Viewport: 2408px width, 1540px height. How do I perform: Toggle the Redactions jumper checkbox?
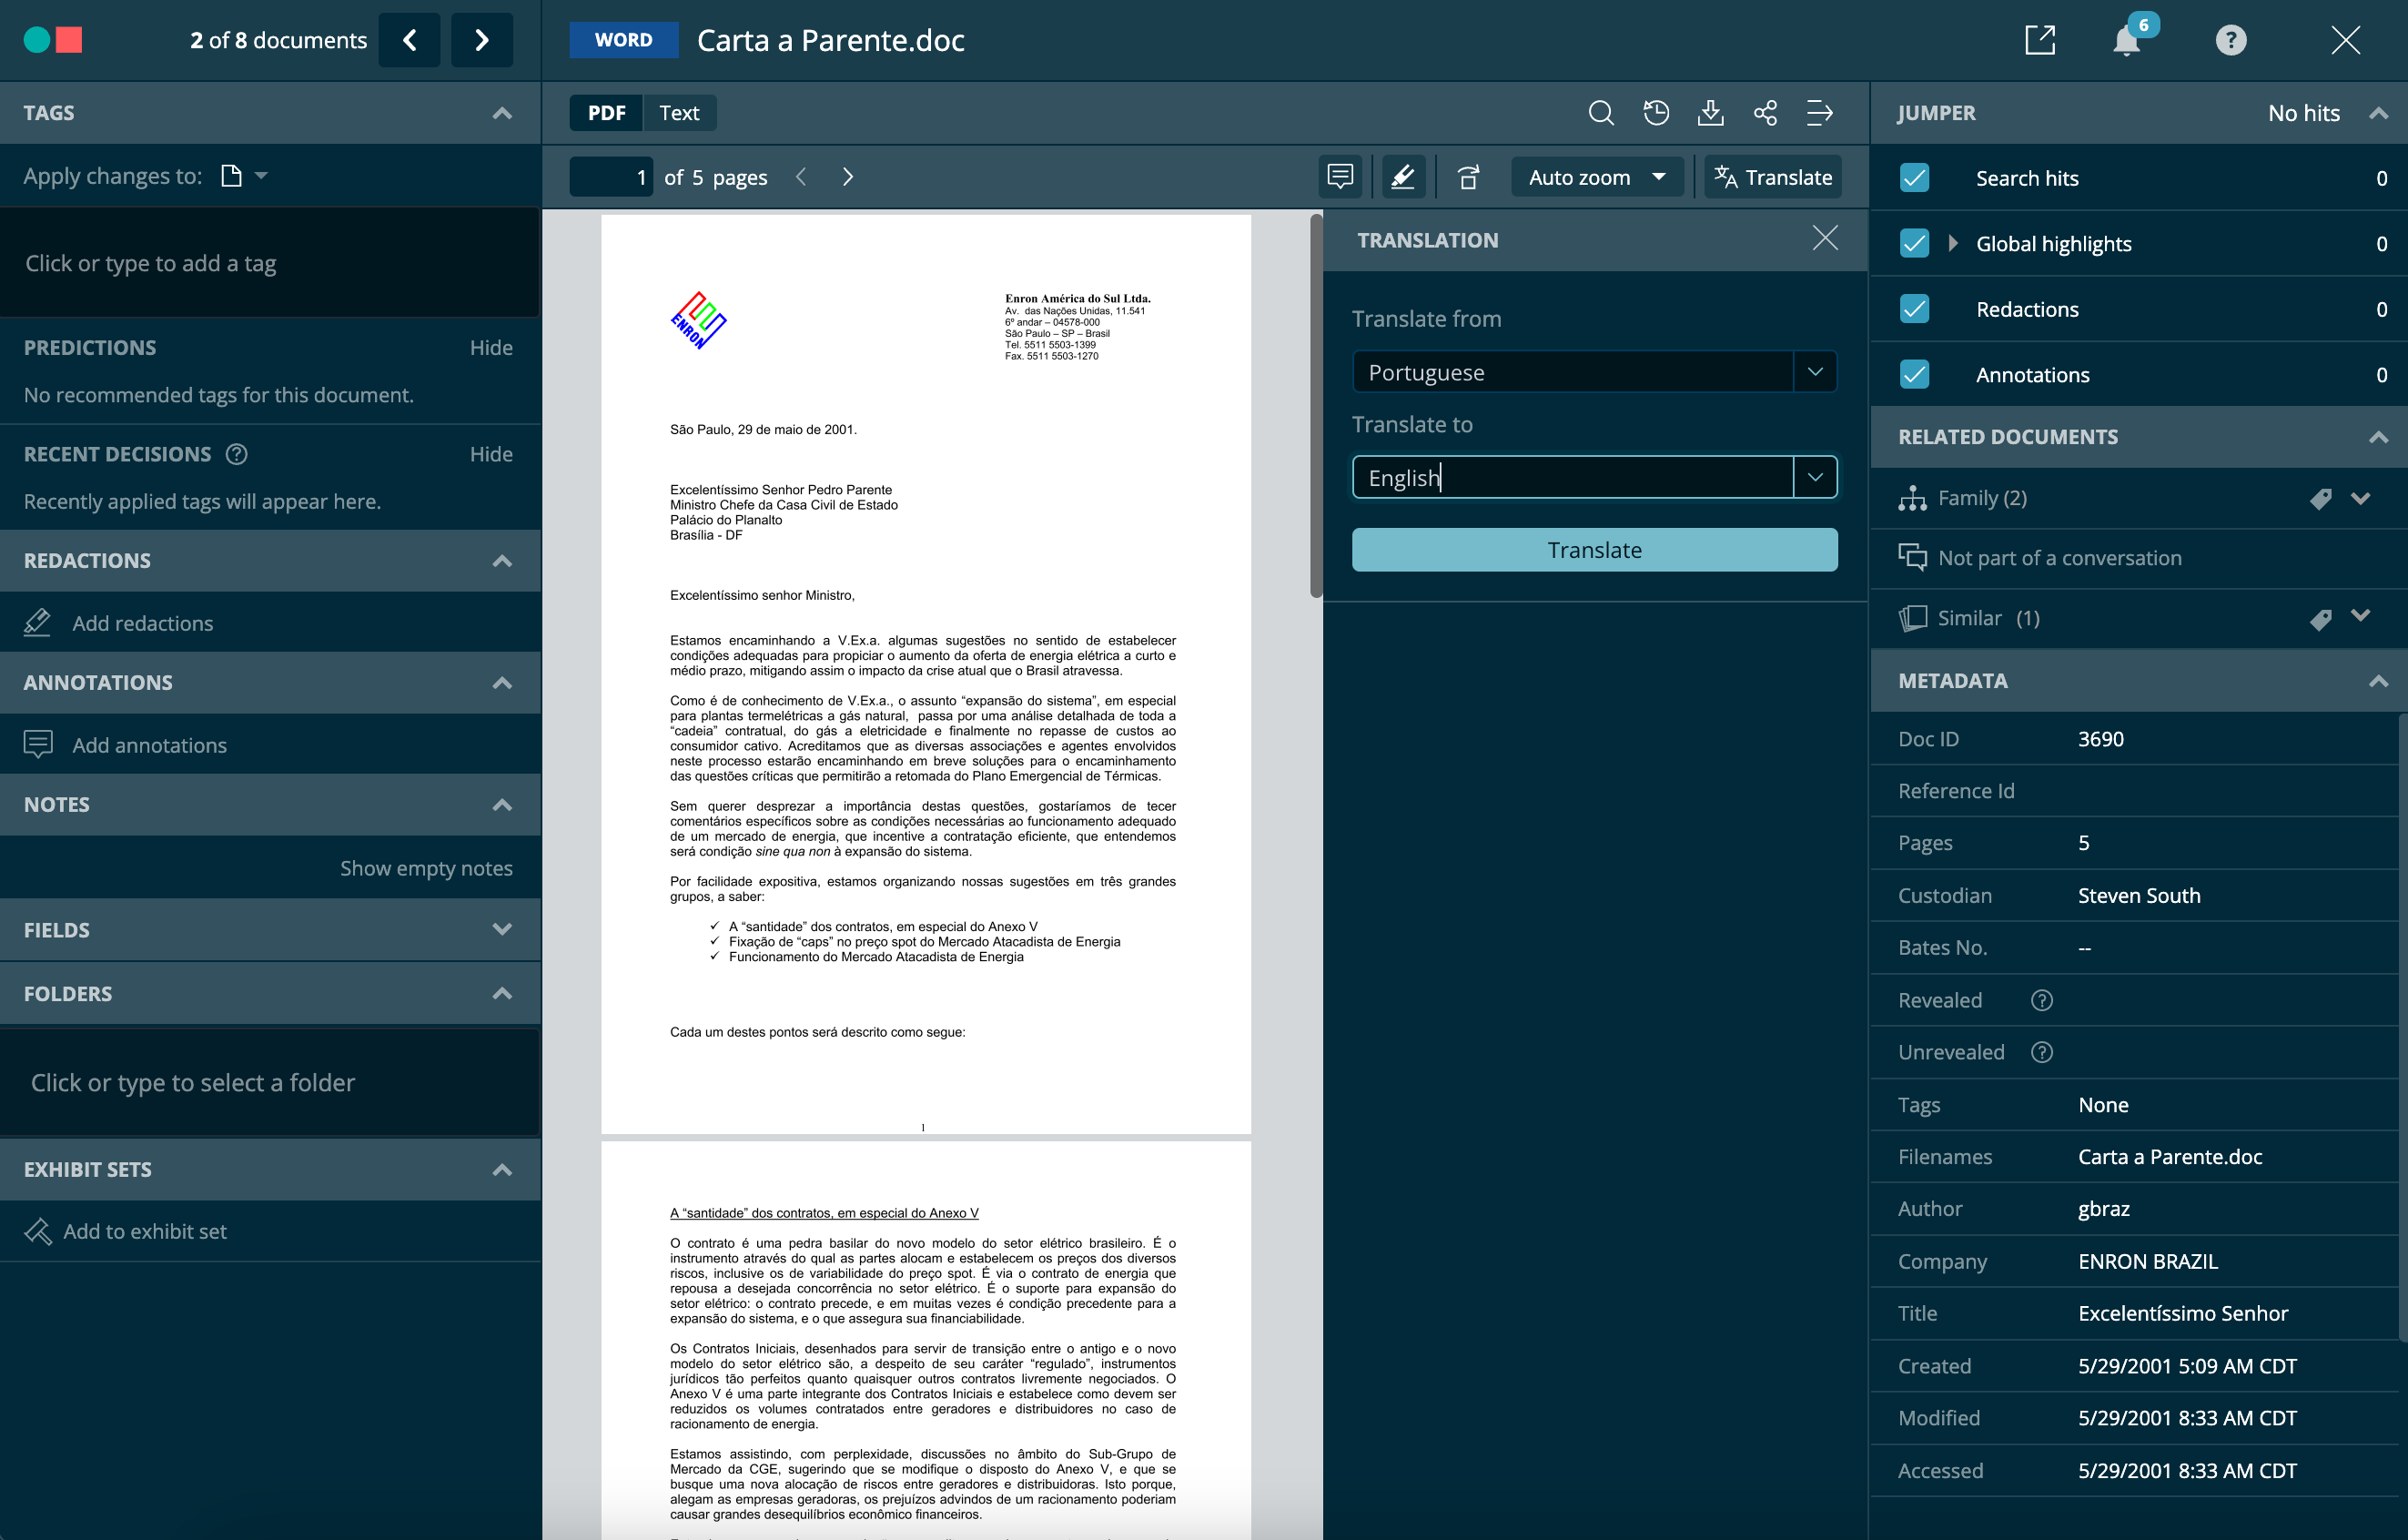coord(1913,309)
